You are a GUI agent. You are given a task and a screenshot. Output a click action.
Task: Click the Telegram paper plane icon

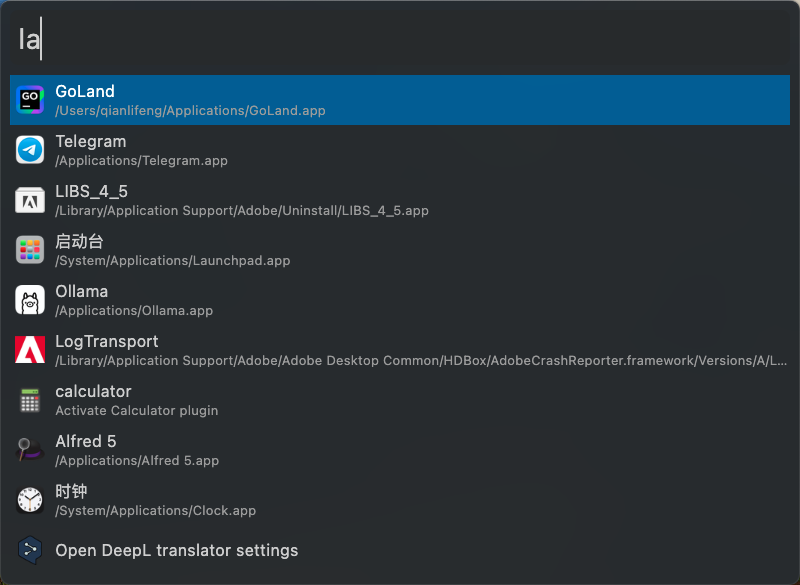coord(30,150)
